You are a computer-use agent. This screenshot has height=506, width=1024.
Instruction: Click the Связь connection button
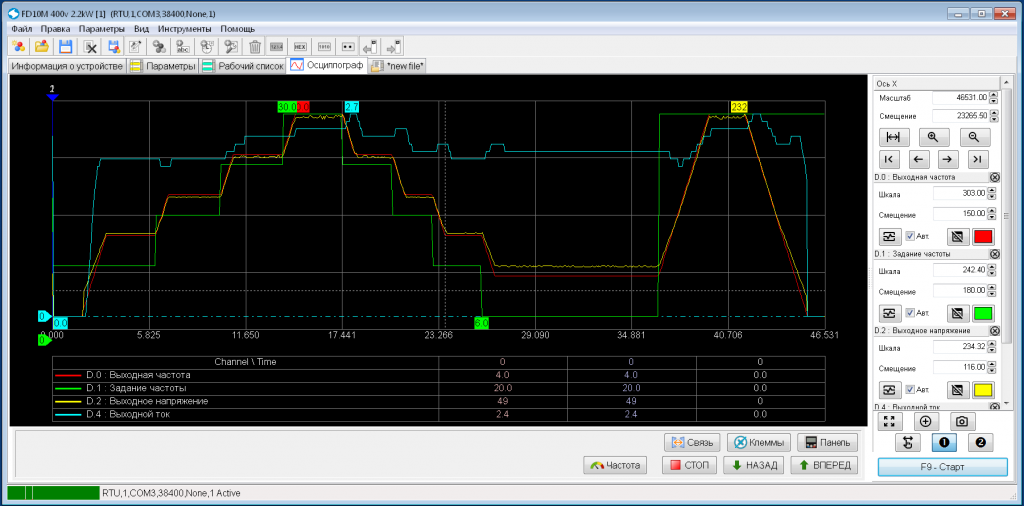tap(692, 442)
